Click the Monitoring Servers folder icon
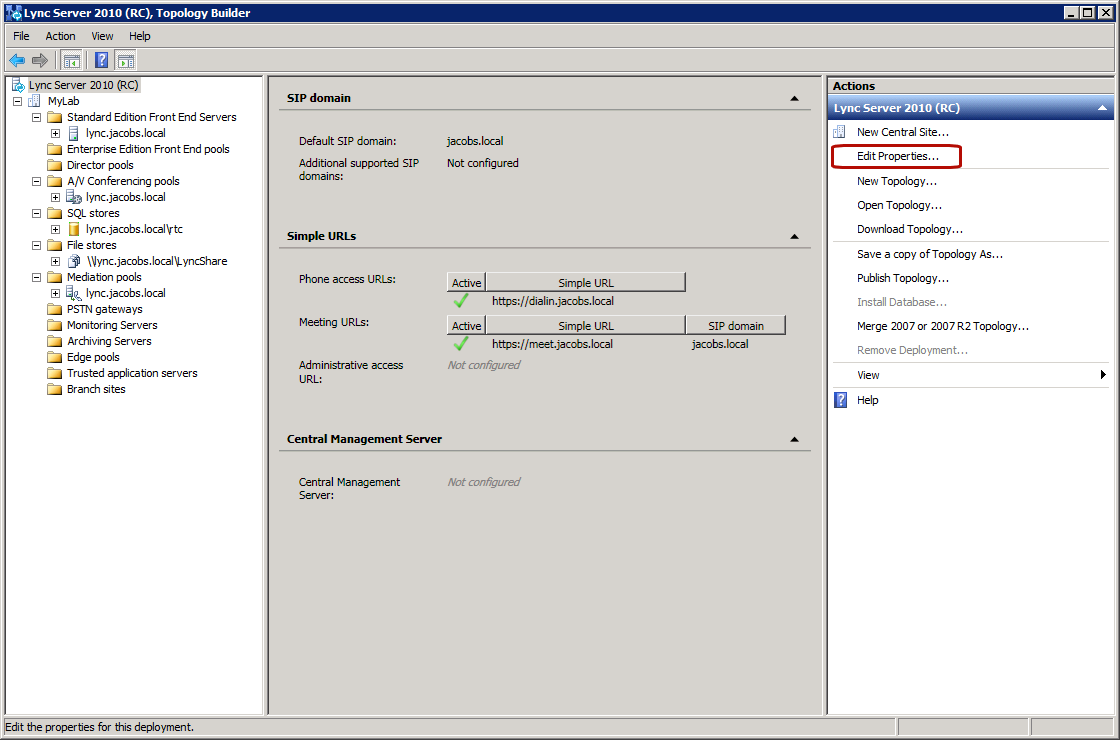Image resolution: width=1120 pixels, height=740 pixels. pyautogui.click(x=54, y=325)
